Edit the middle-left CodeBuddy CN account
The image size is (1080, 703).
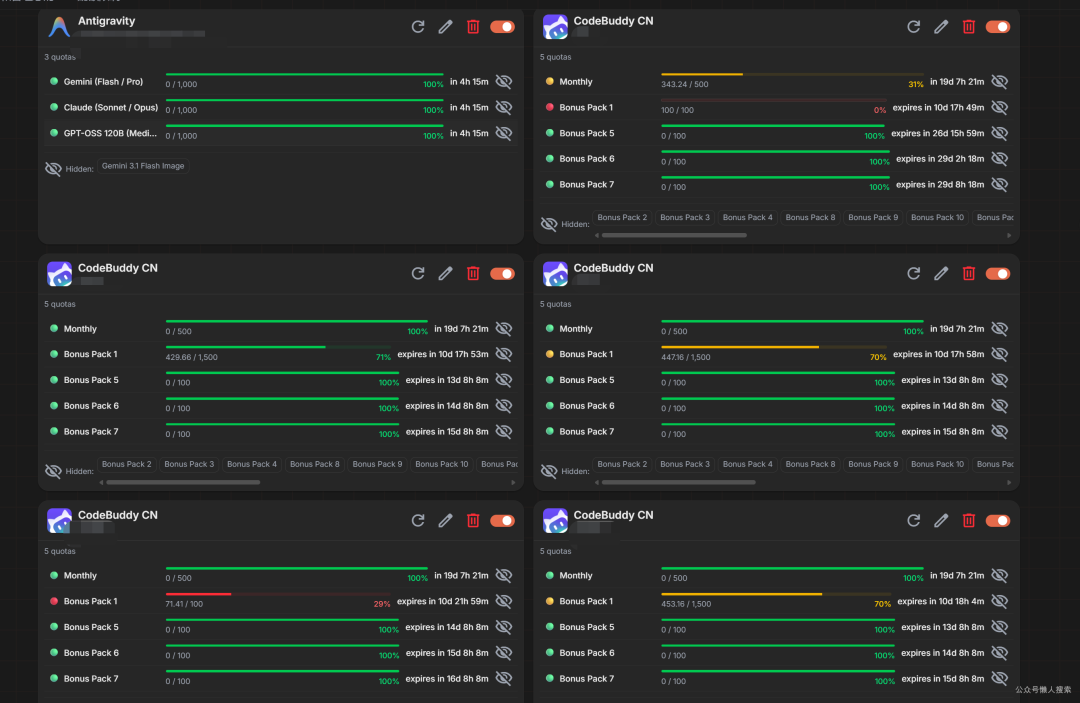[x=446, y=273]
